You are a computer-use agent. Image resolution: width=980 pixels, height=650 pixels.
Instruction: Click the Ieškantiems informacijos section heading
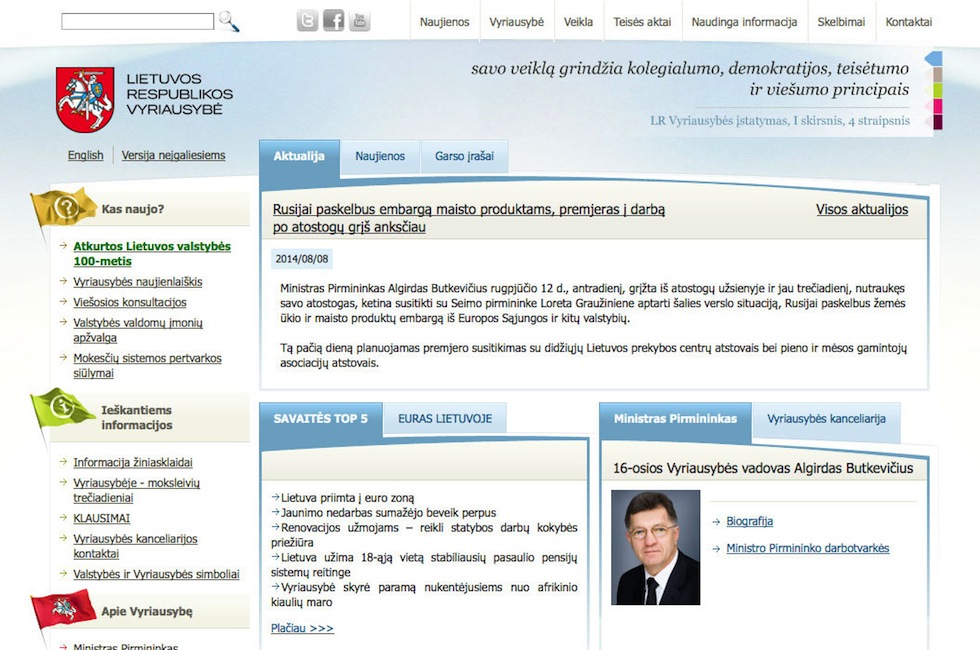click(137, 418)
